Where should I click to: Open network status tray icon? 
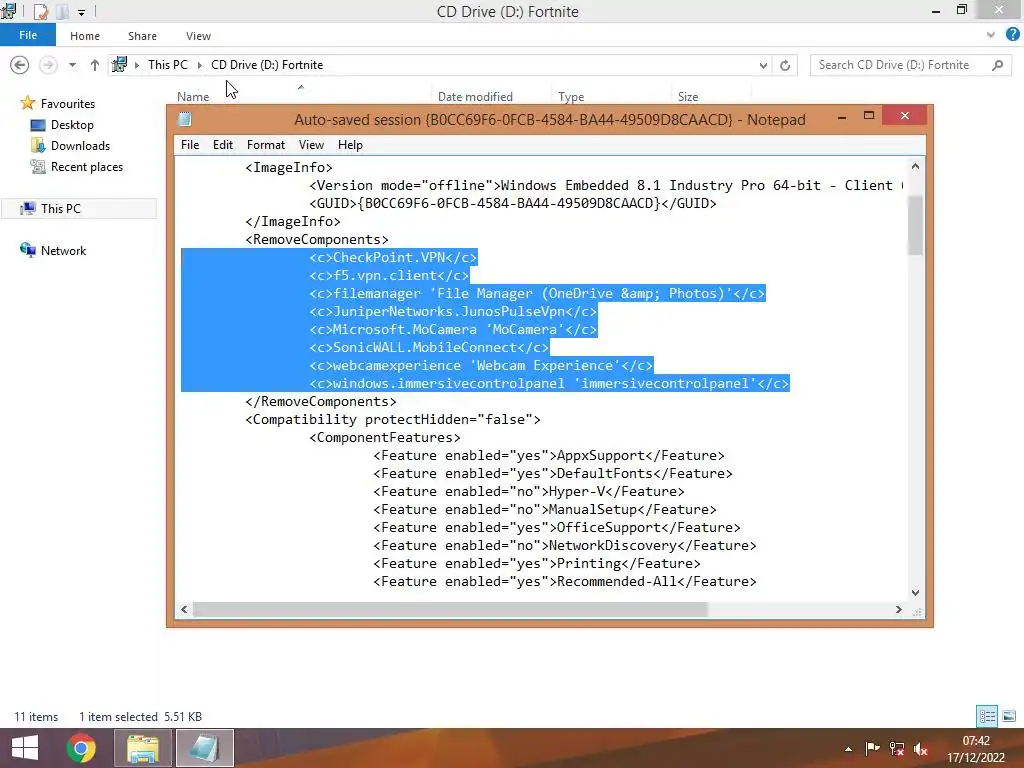(897, 749)
